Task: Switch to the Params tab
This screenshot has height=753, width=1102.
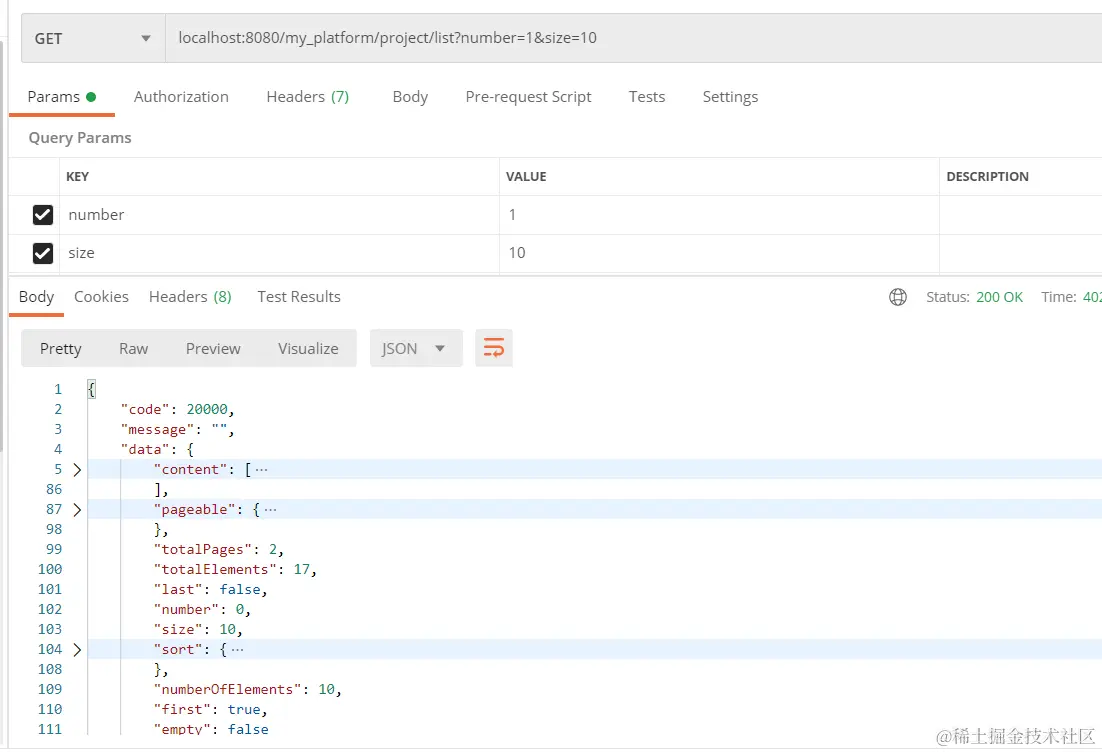Action: click(61, 97)
